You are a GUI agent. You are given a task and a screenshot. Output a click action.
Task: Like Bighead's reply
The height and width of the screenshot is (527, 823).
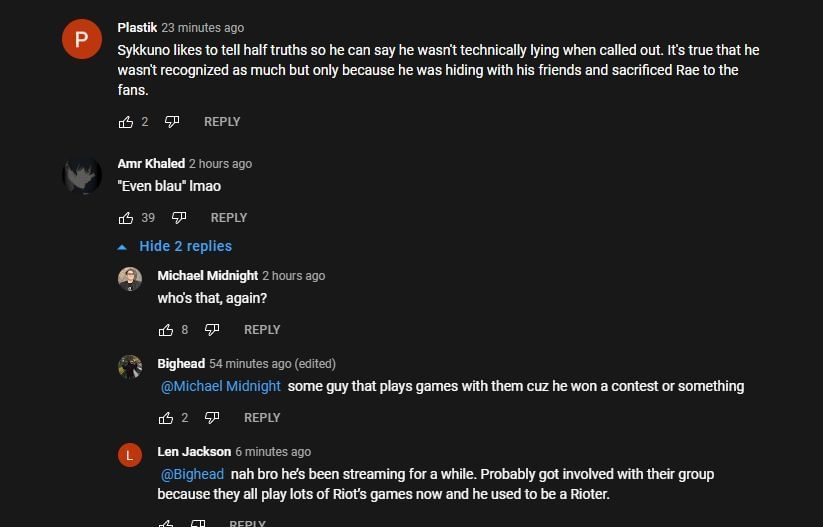coord(166,418)
